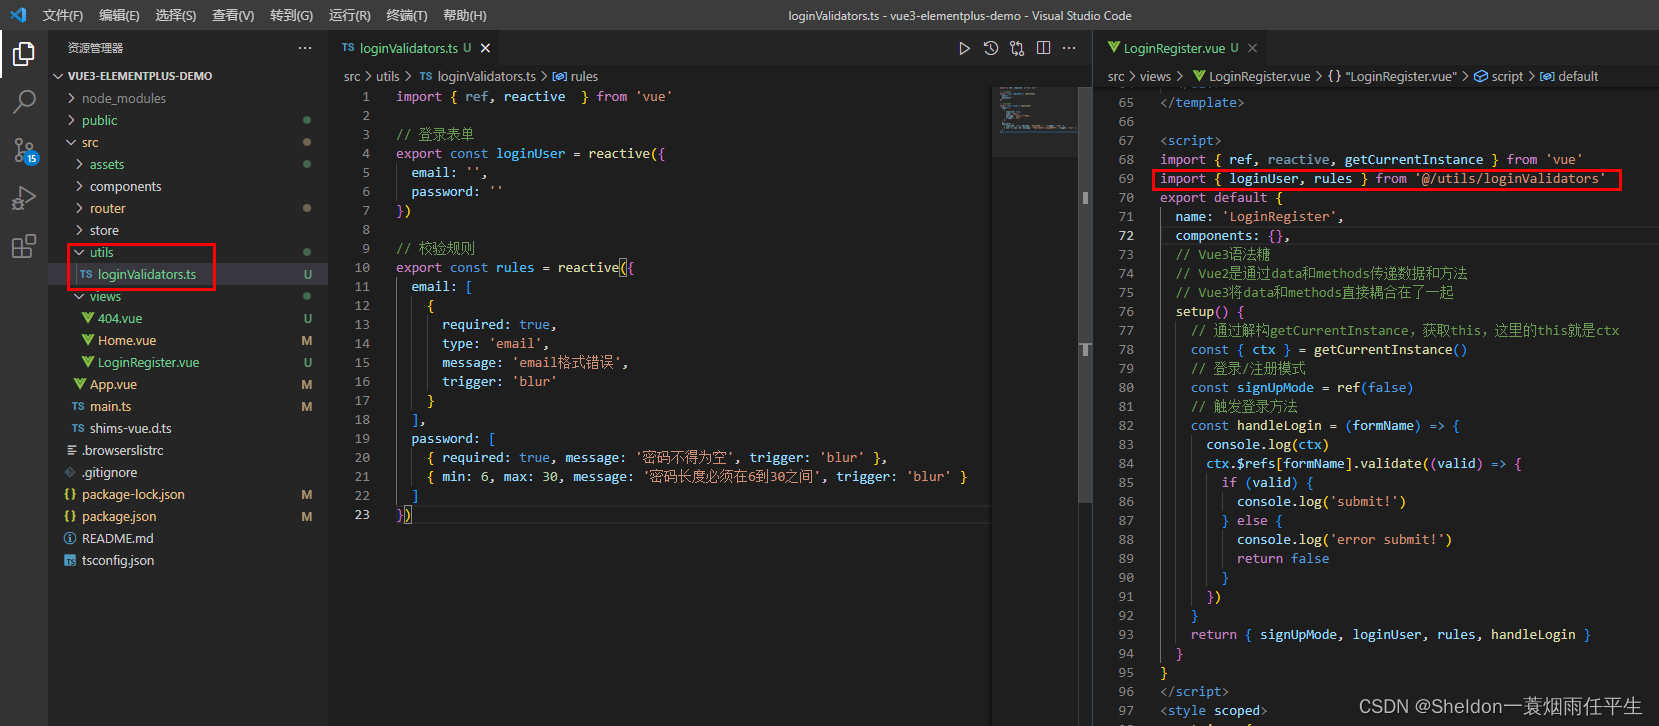The image size is (1659, 726).
Task: Open timeline history icon in editor toolbar
Action: click(x=991, y=48)
